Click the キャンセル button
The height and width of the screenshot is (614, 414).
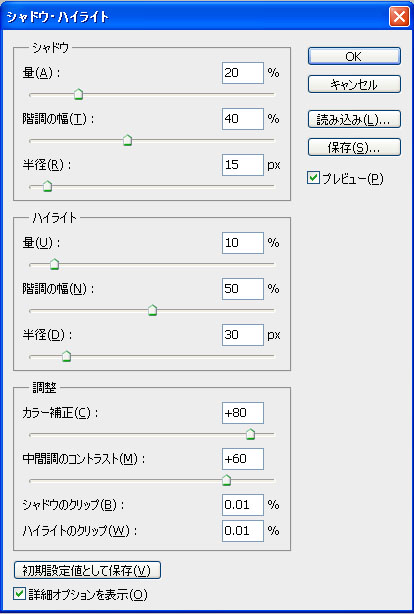pos(354,84)
